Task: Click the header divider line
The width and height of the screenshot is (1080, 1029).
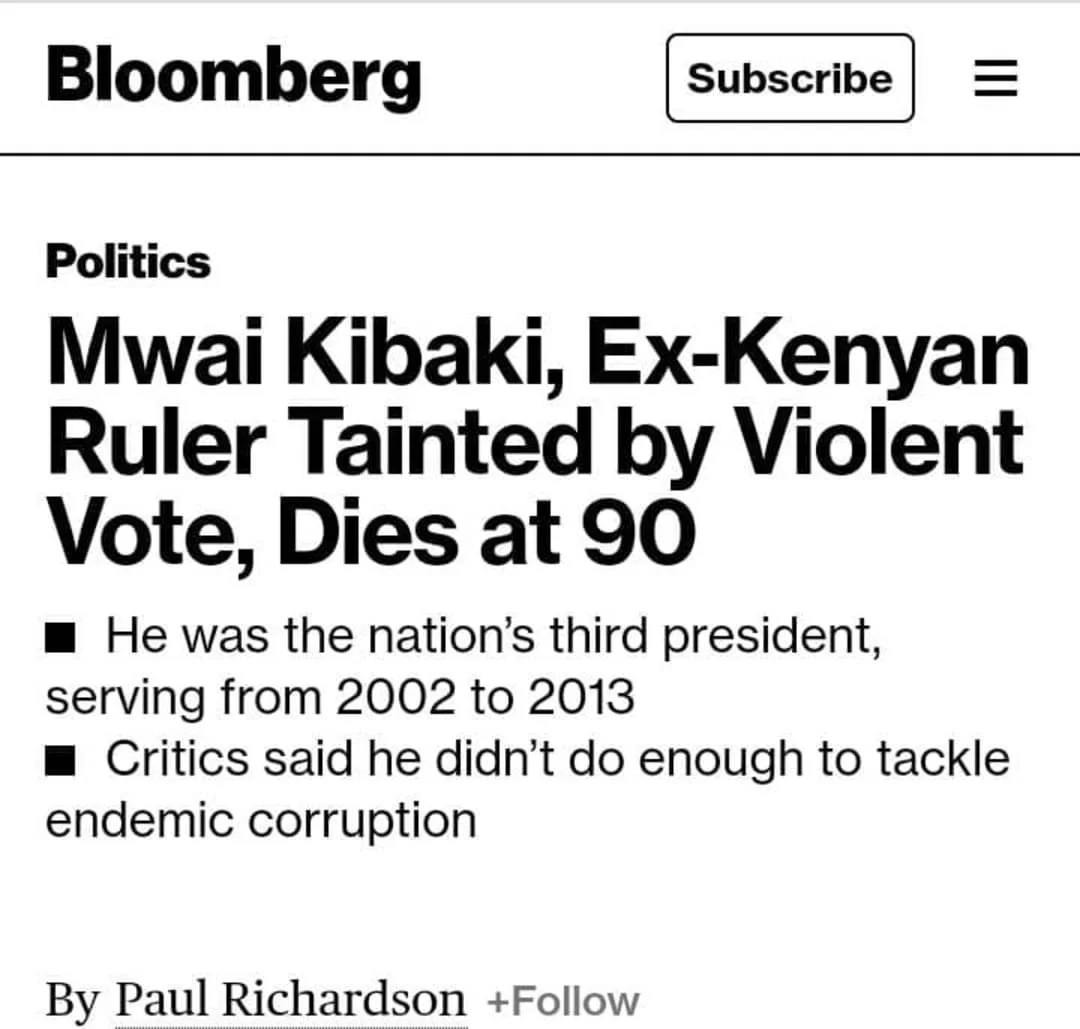Action: tap(540, 155)
